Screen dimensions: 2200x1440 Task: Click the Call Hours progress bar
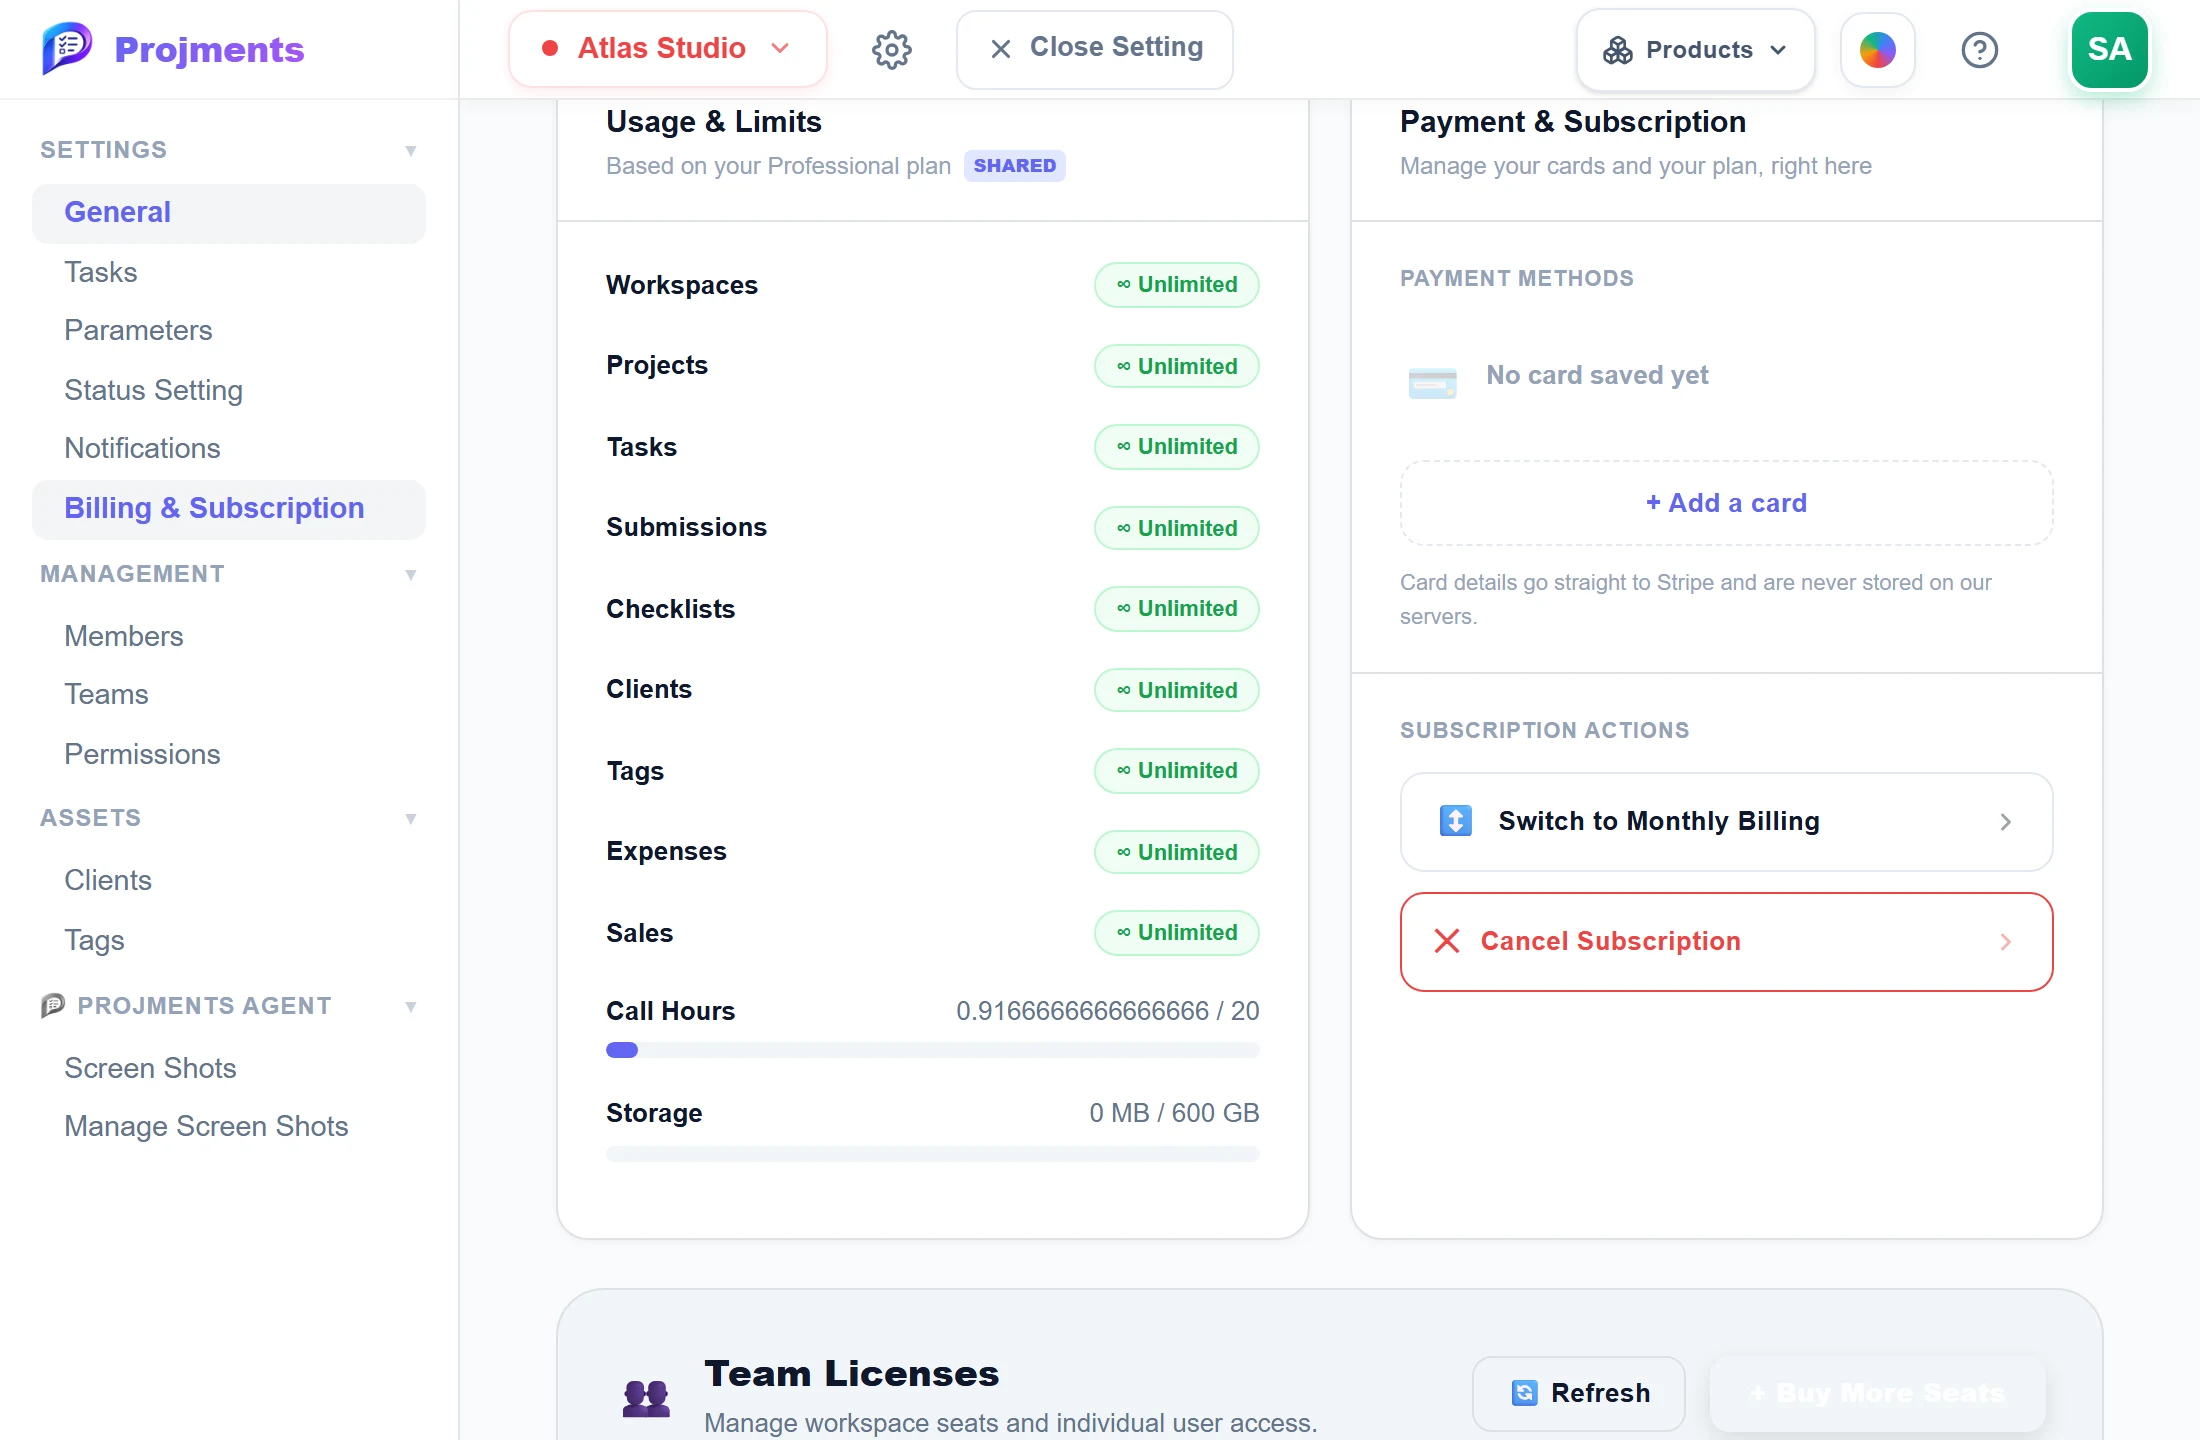tap(932, 1050)
